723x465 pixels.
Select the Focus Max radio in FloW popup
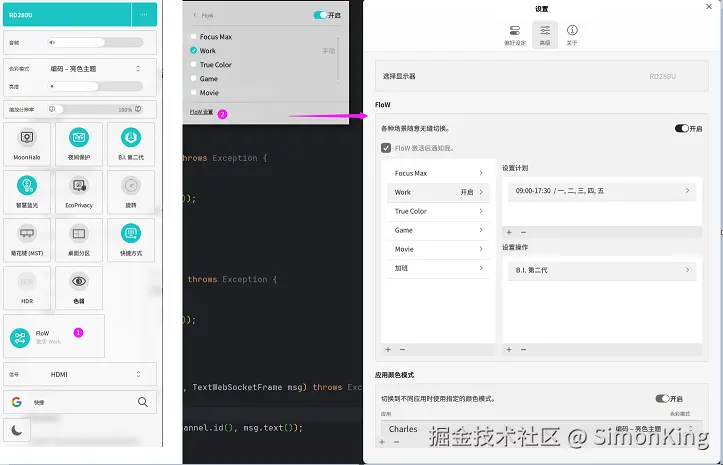pyautogui.click(x=194, y=36)
